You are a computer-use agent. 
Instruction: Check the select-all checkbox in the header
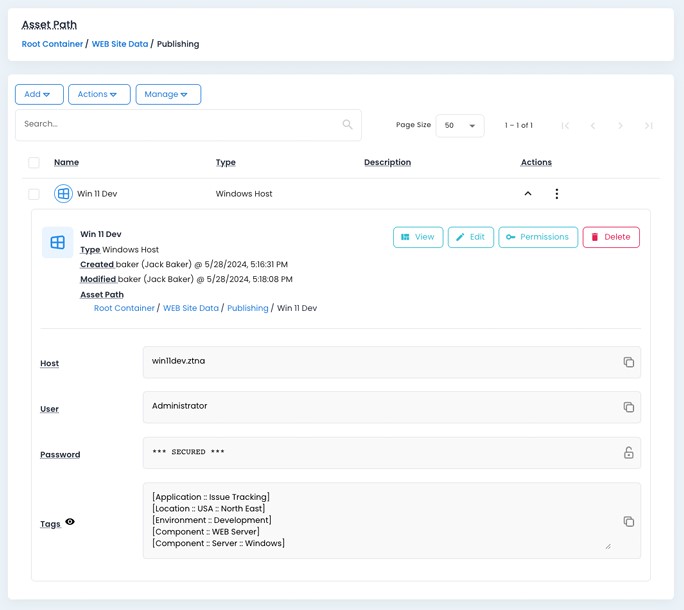(x=34, y=162)
